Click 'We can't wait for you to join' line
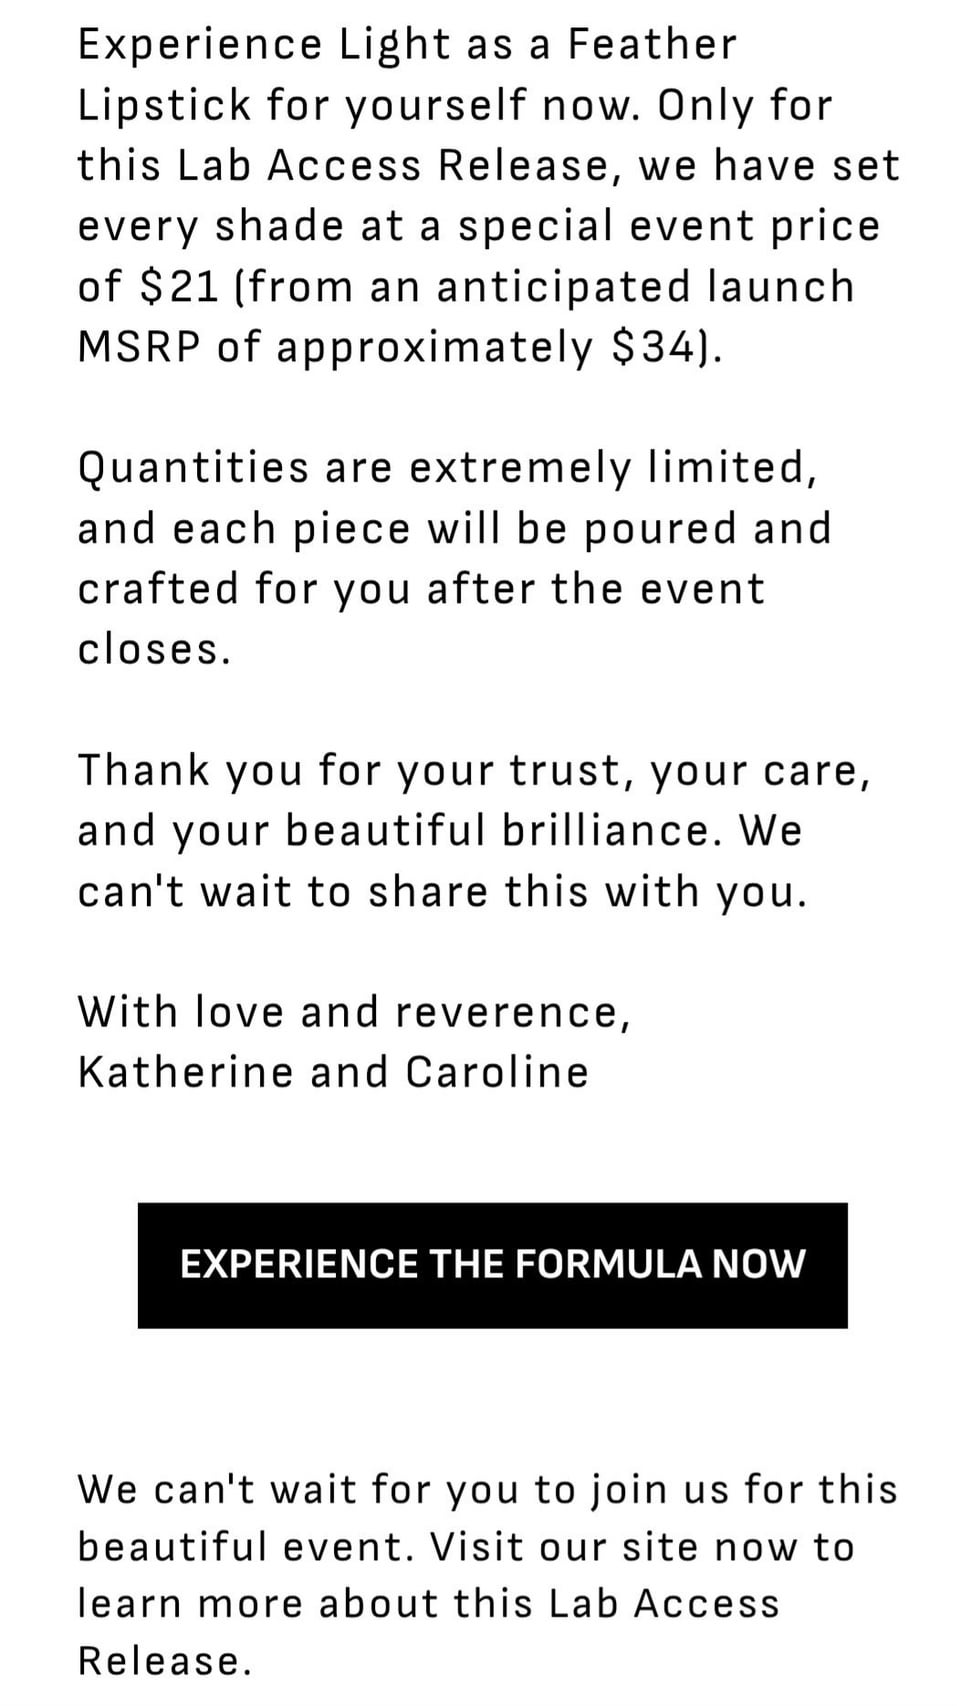The image size is (960, 1706). [487, 1489]
